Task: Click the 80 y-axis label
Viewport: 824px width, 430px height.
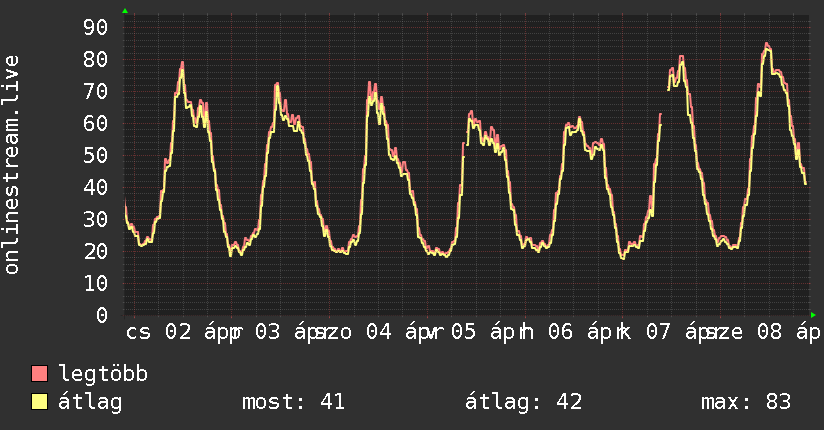Action: tap(95, 59)
